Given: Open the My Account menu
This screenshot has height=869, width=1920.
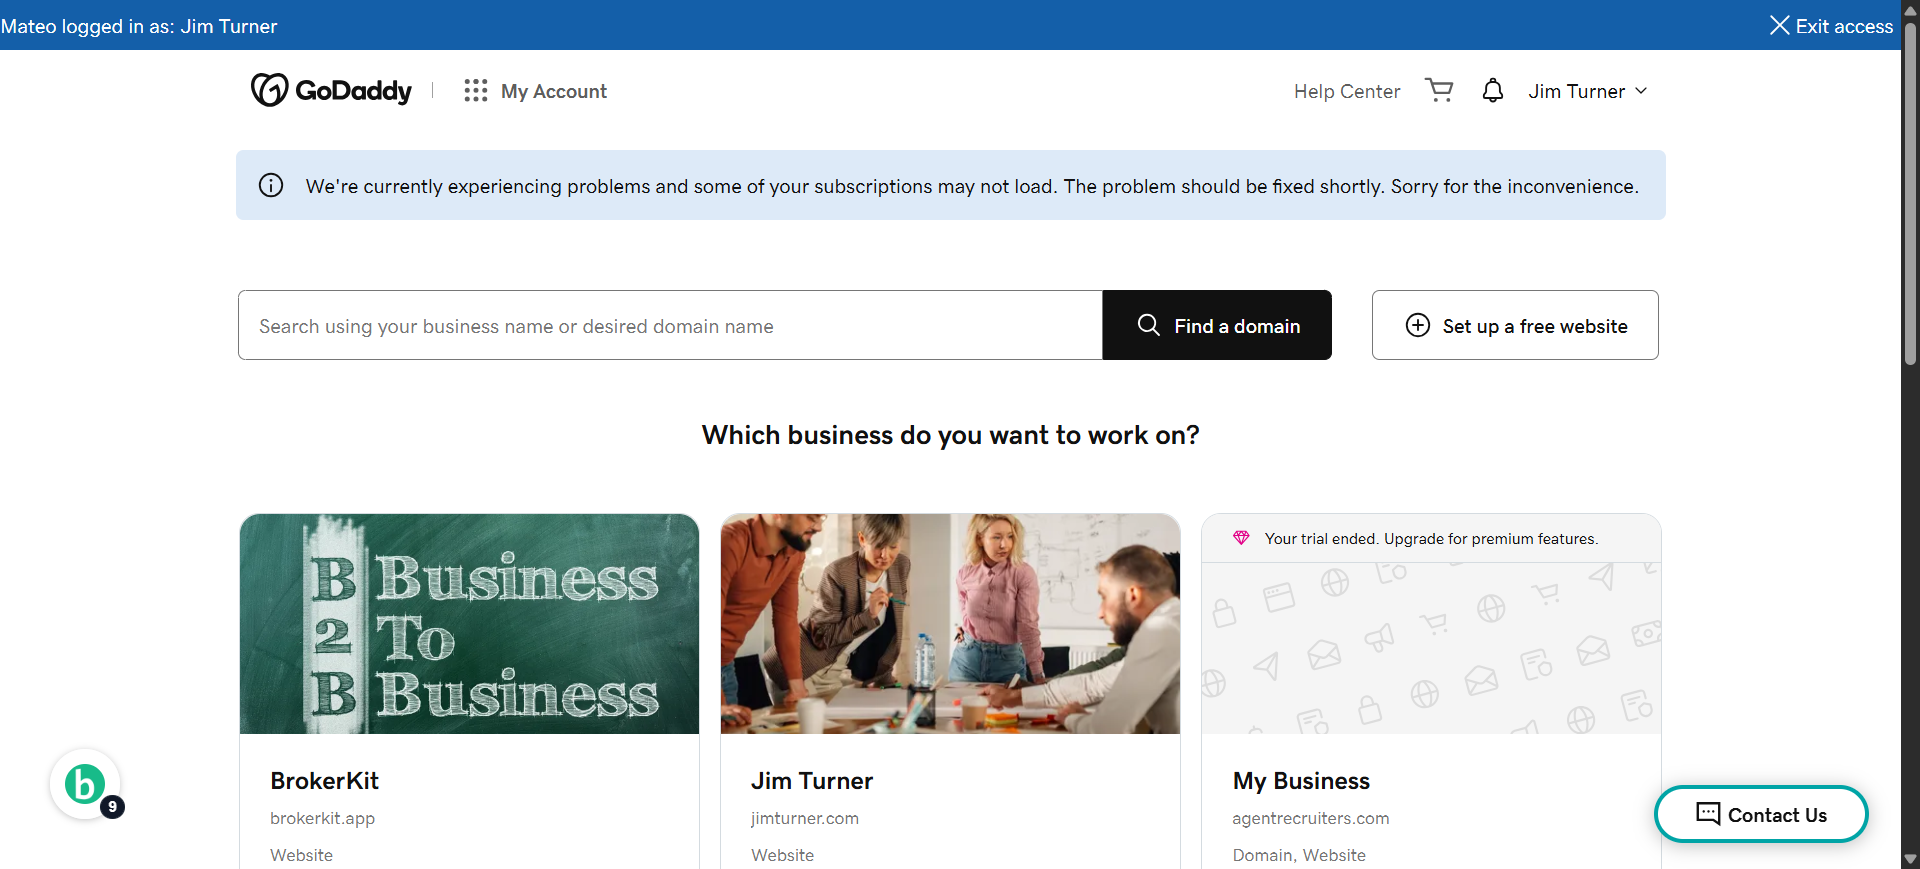Looking at the screenshot, I should pyautogui.click(x=554, y=91).
